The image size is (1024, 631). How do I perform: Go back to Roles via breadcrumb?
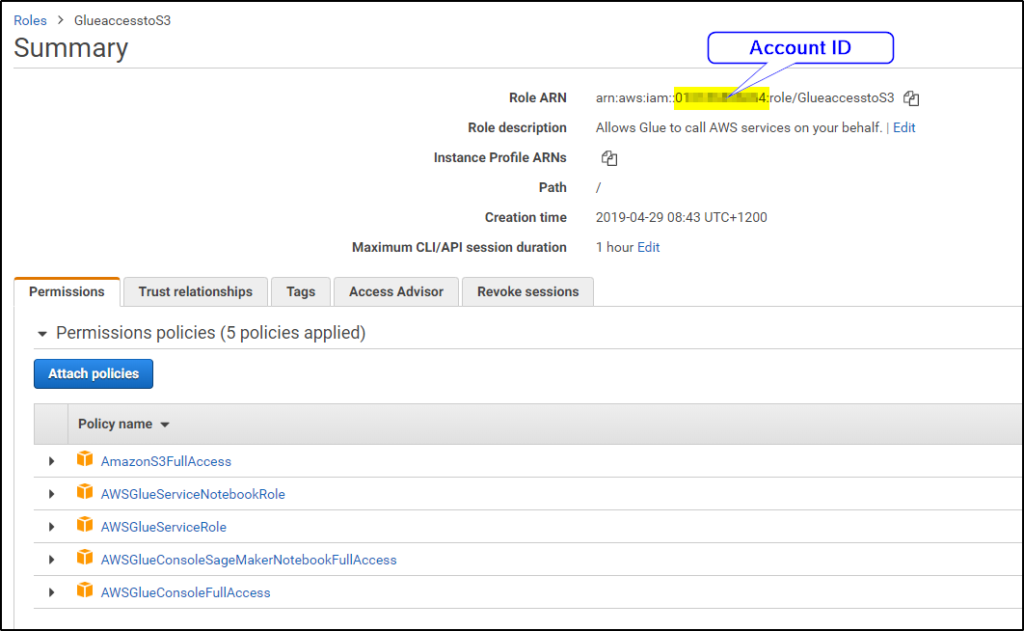[30, 20]
